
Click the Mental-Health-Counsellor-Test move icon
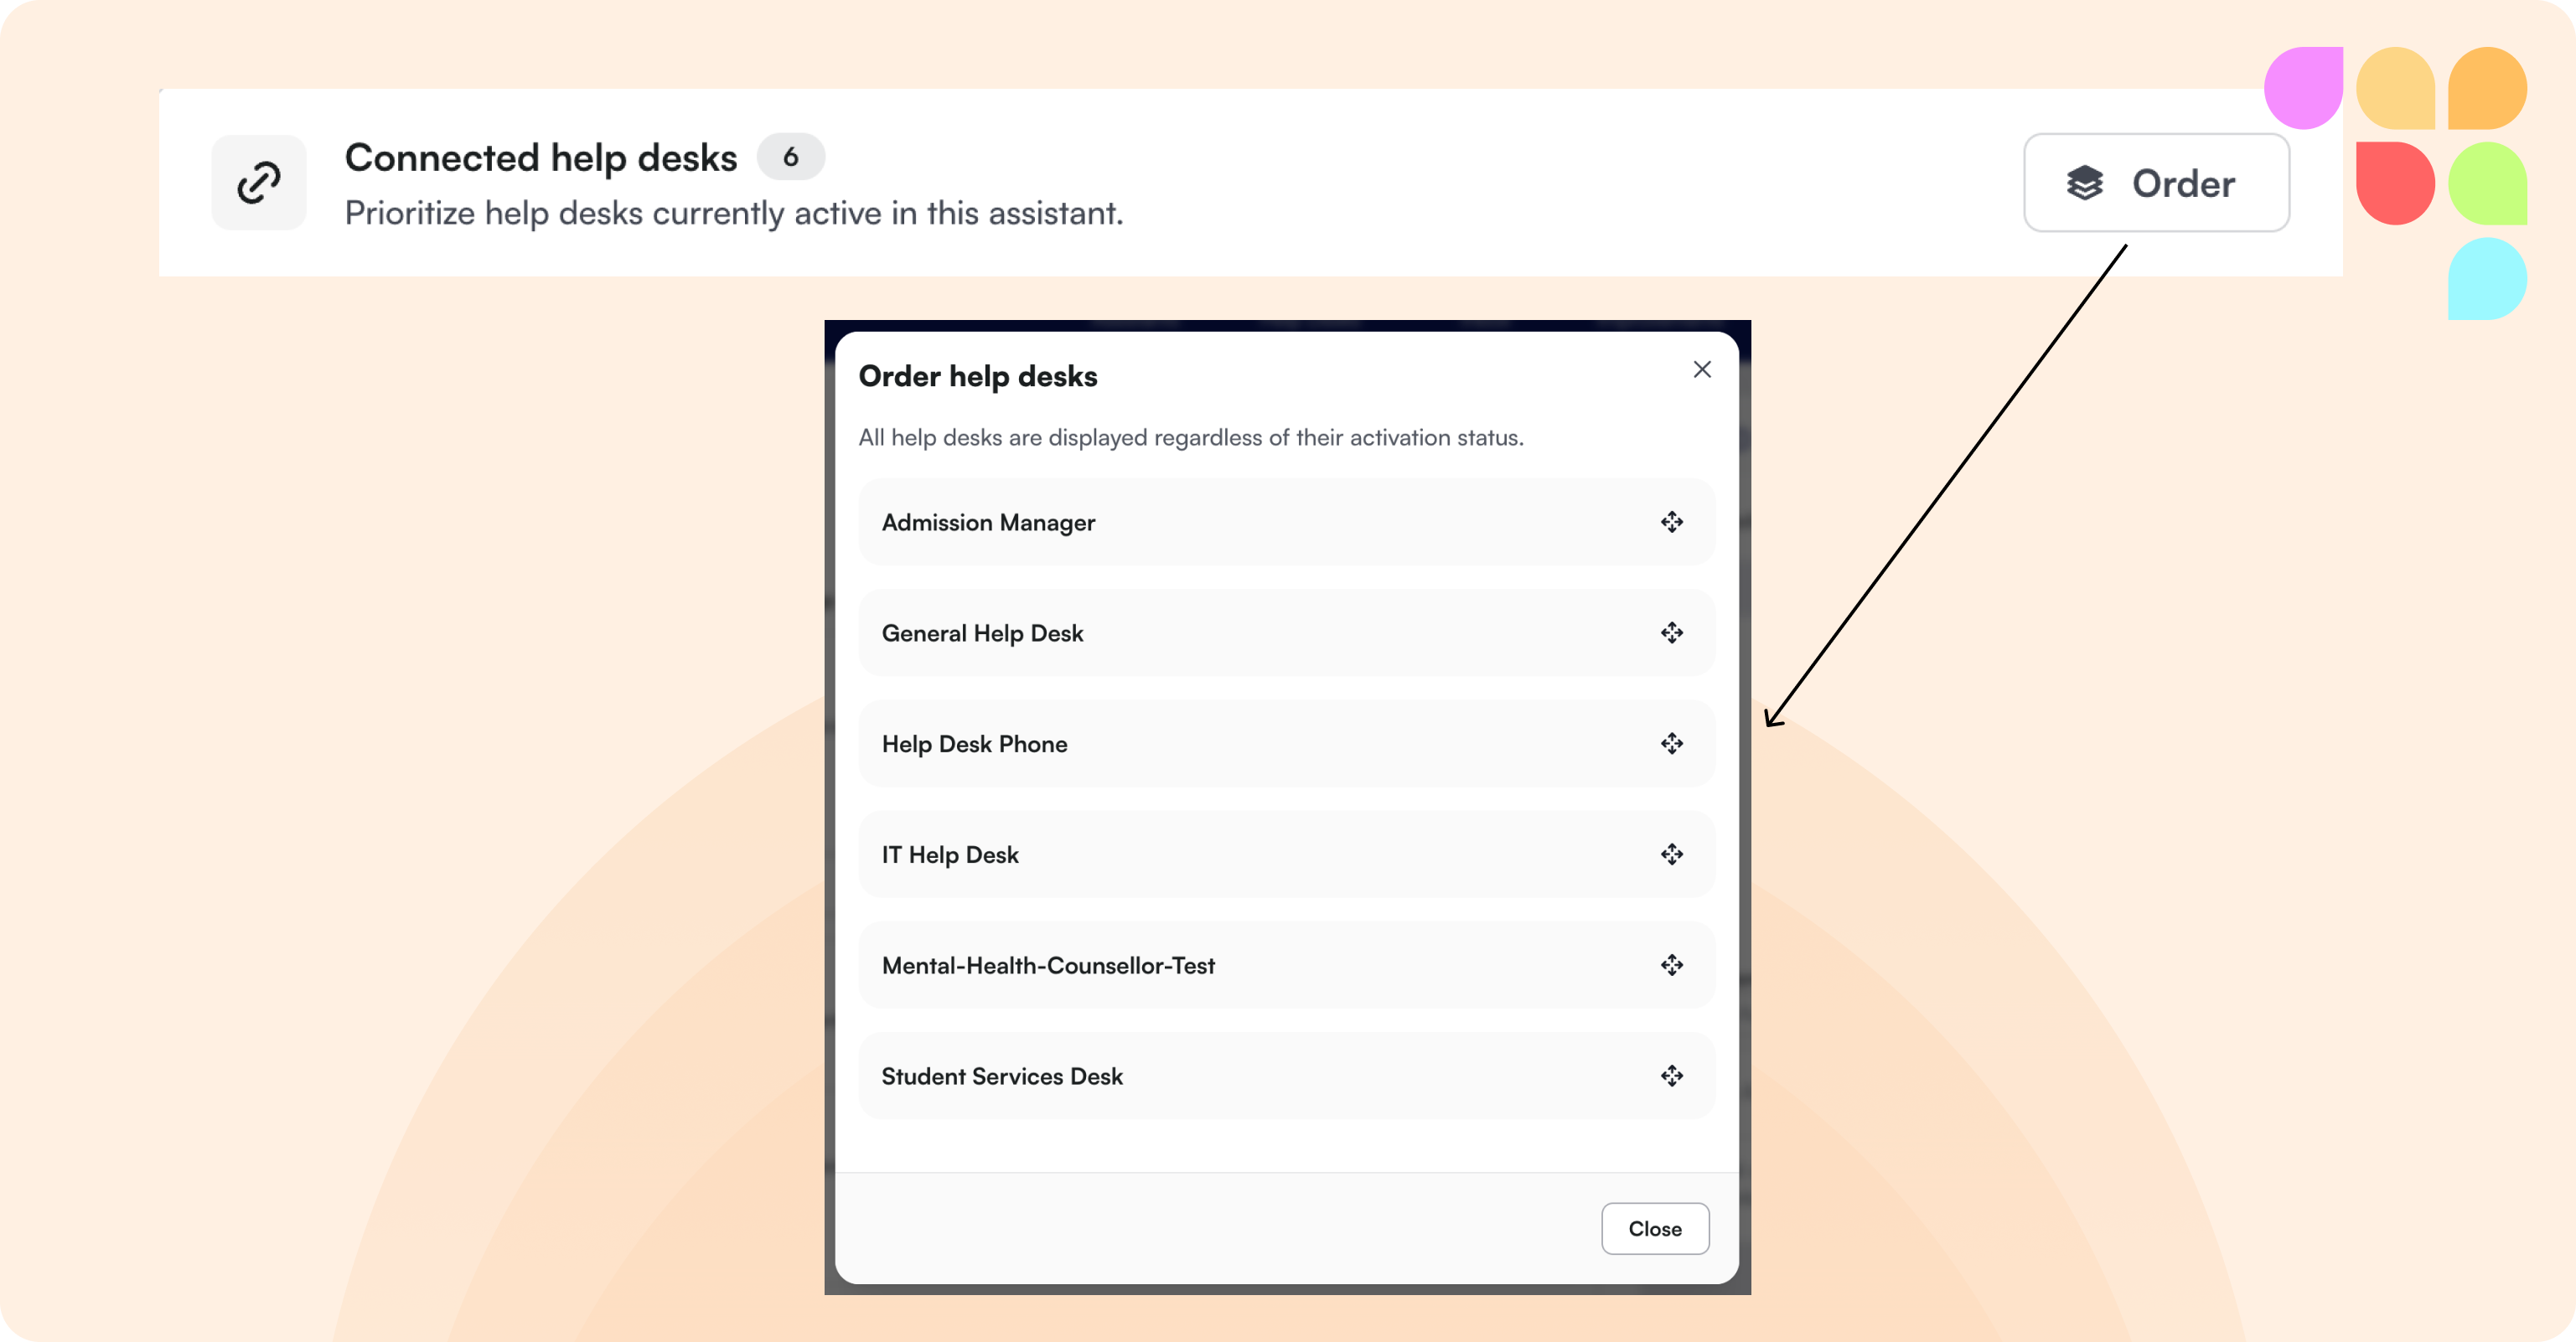coord(1671,965)
